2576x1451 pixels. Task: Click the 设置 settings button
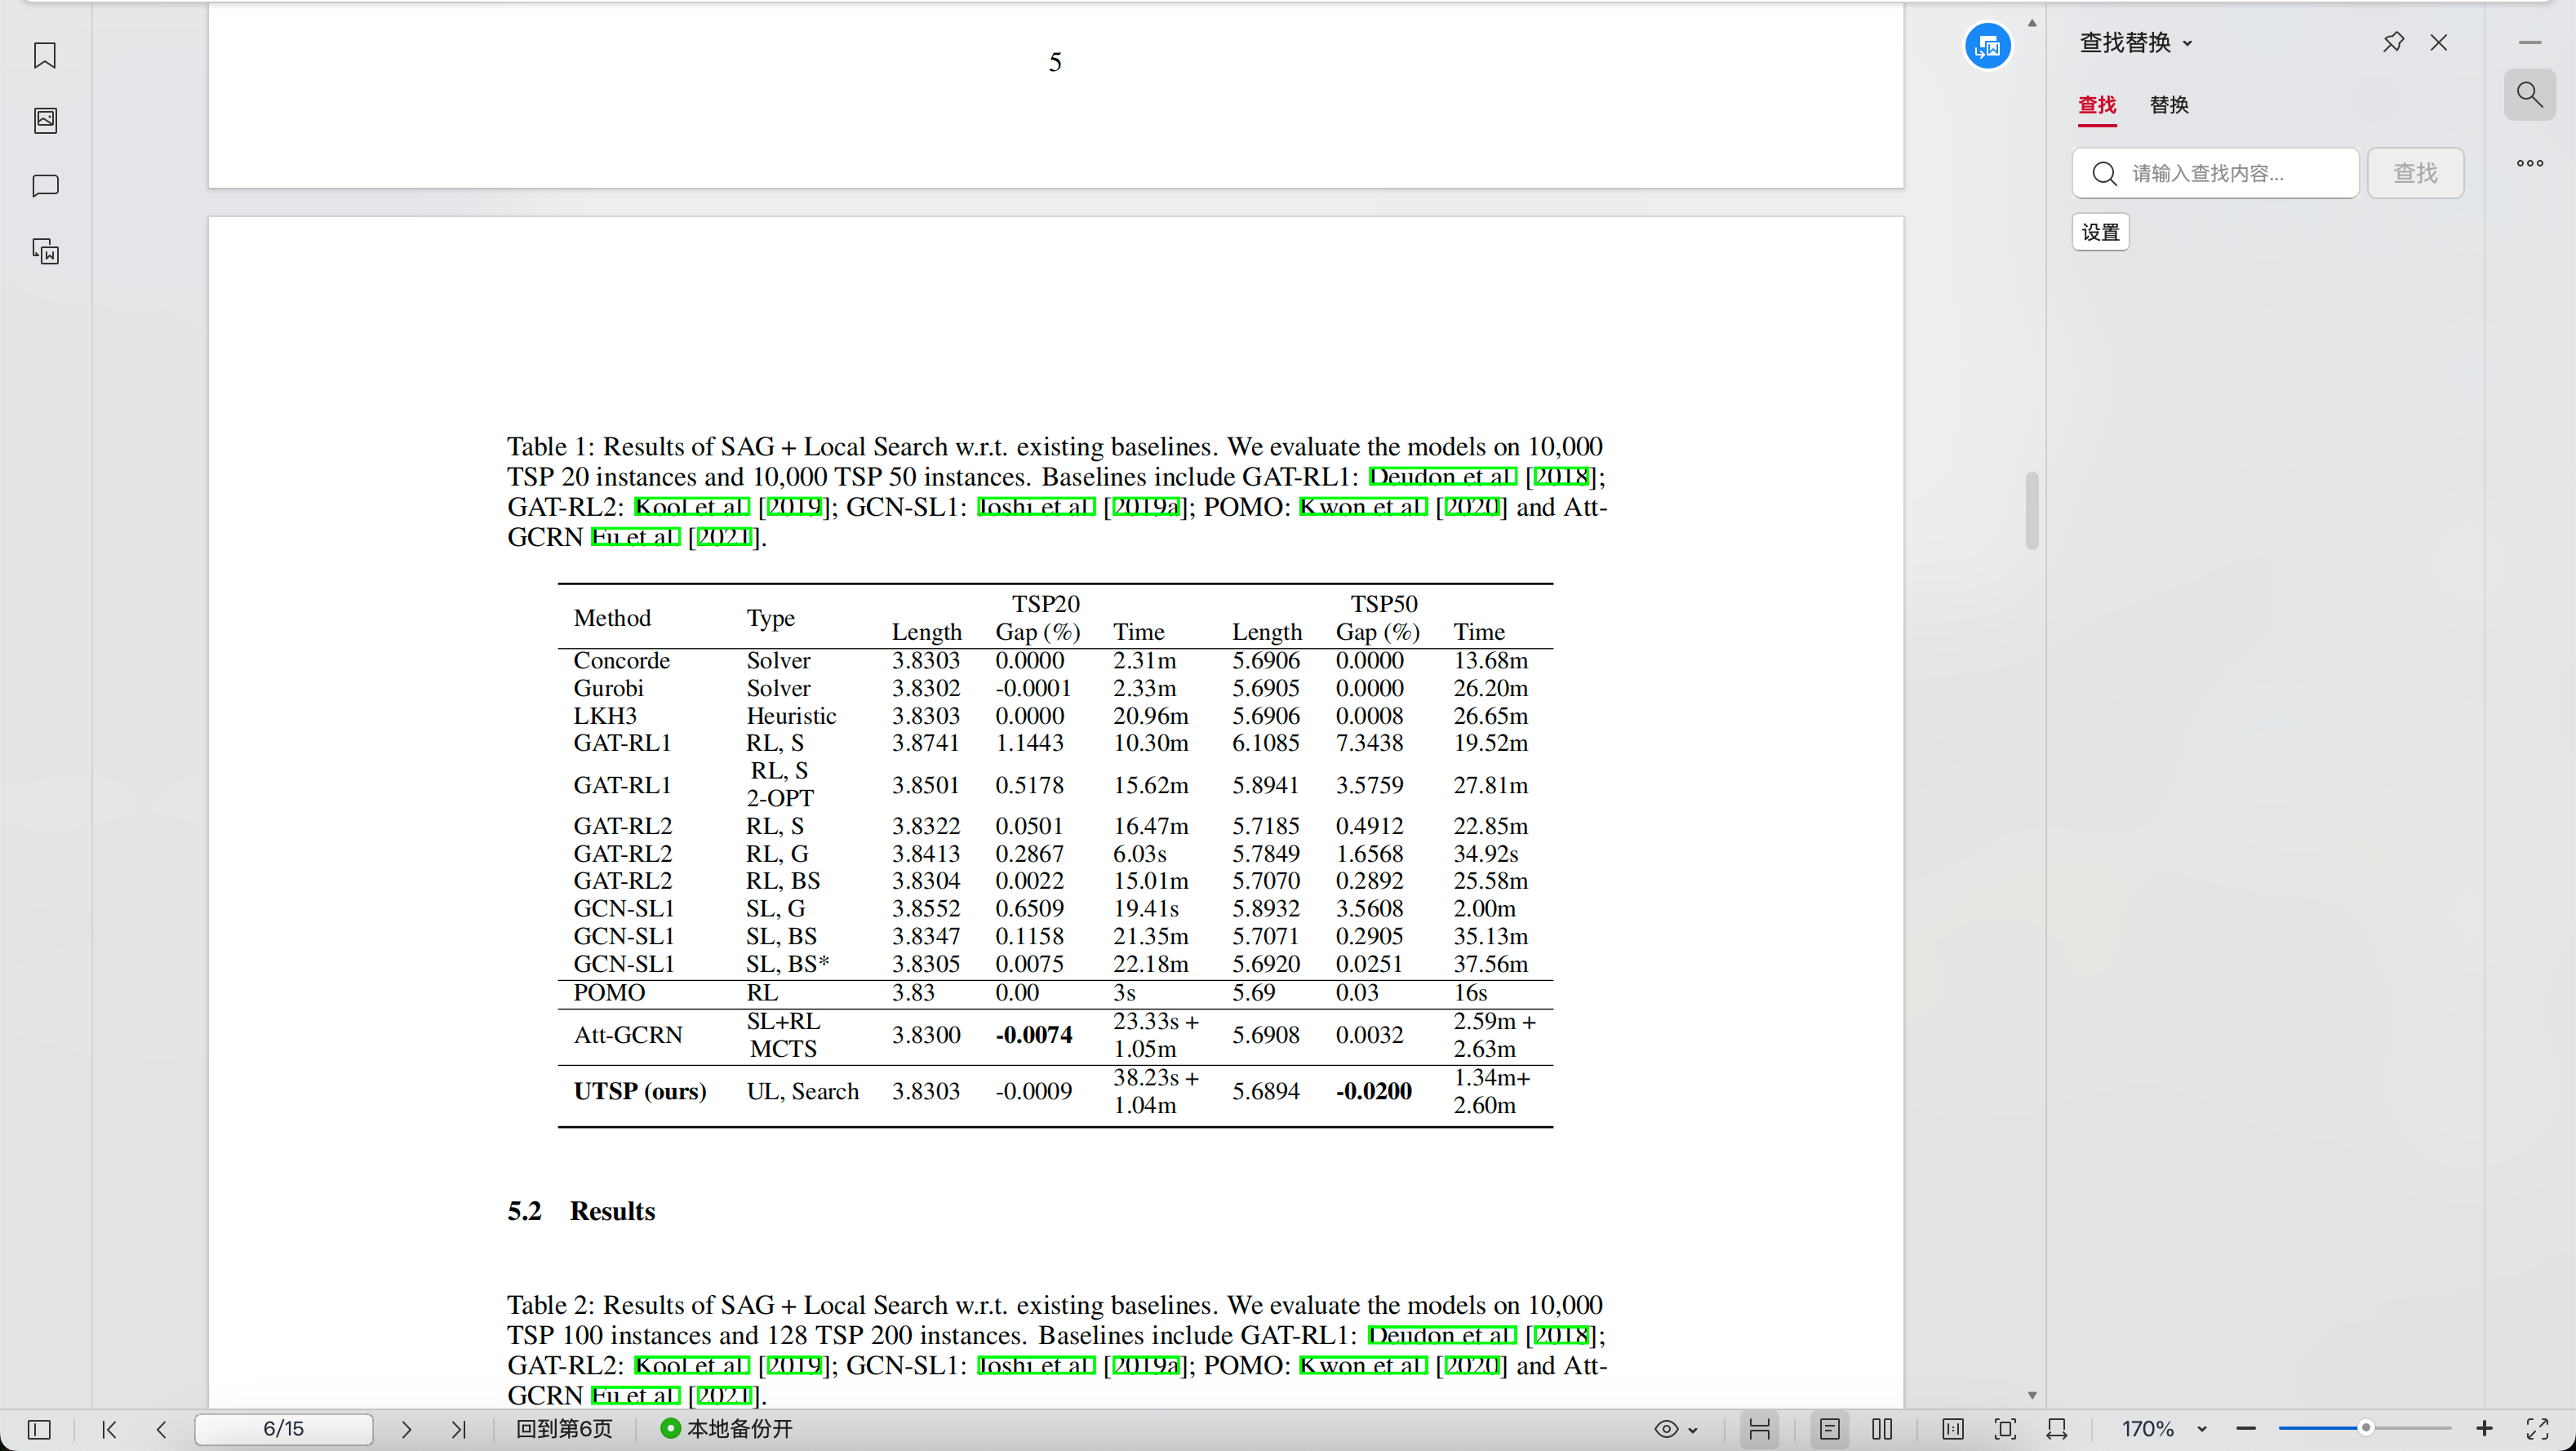point(2100,232)
